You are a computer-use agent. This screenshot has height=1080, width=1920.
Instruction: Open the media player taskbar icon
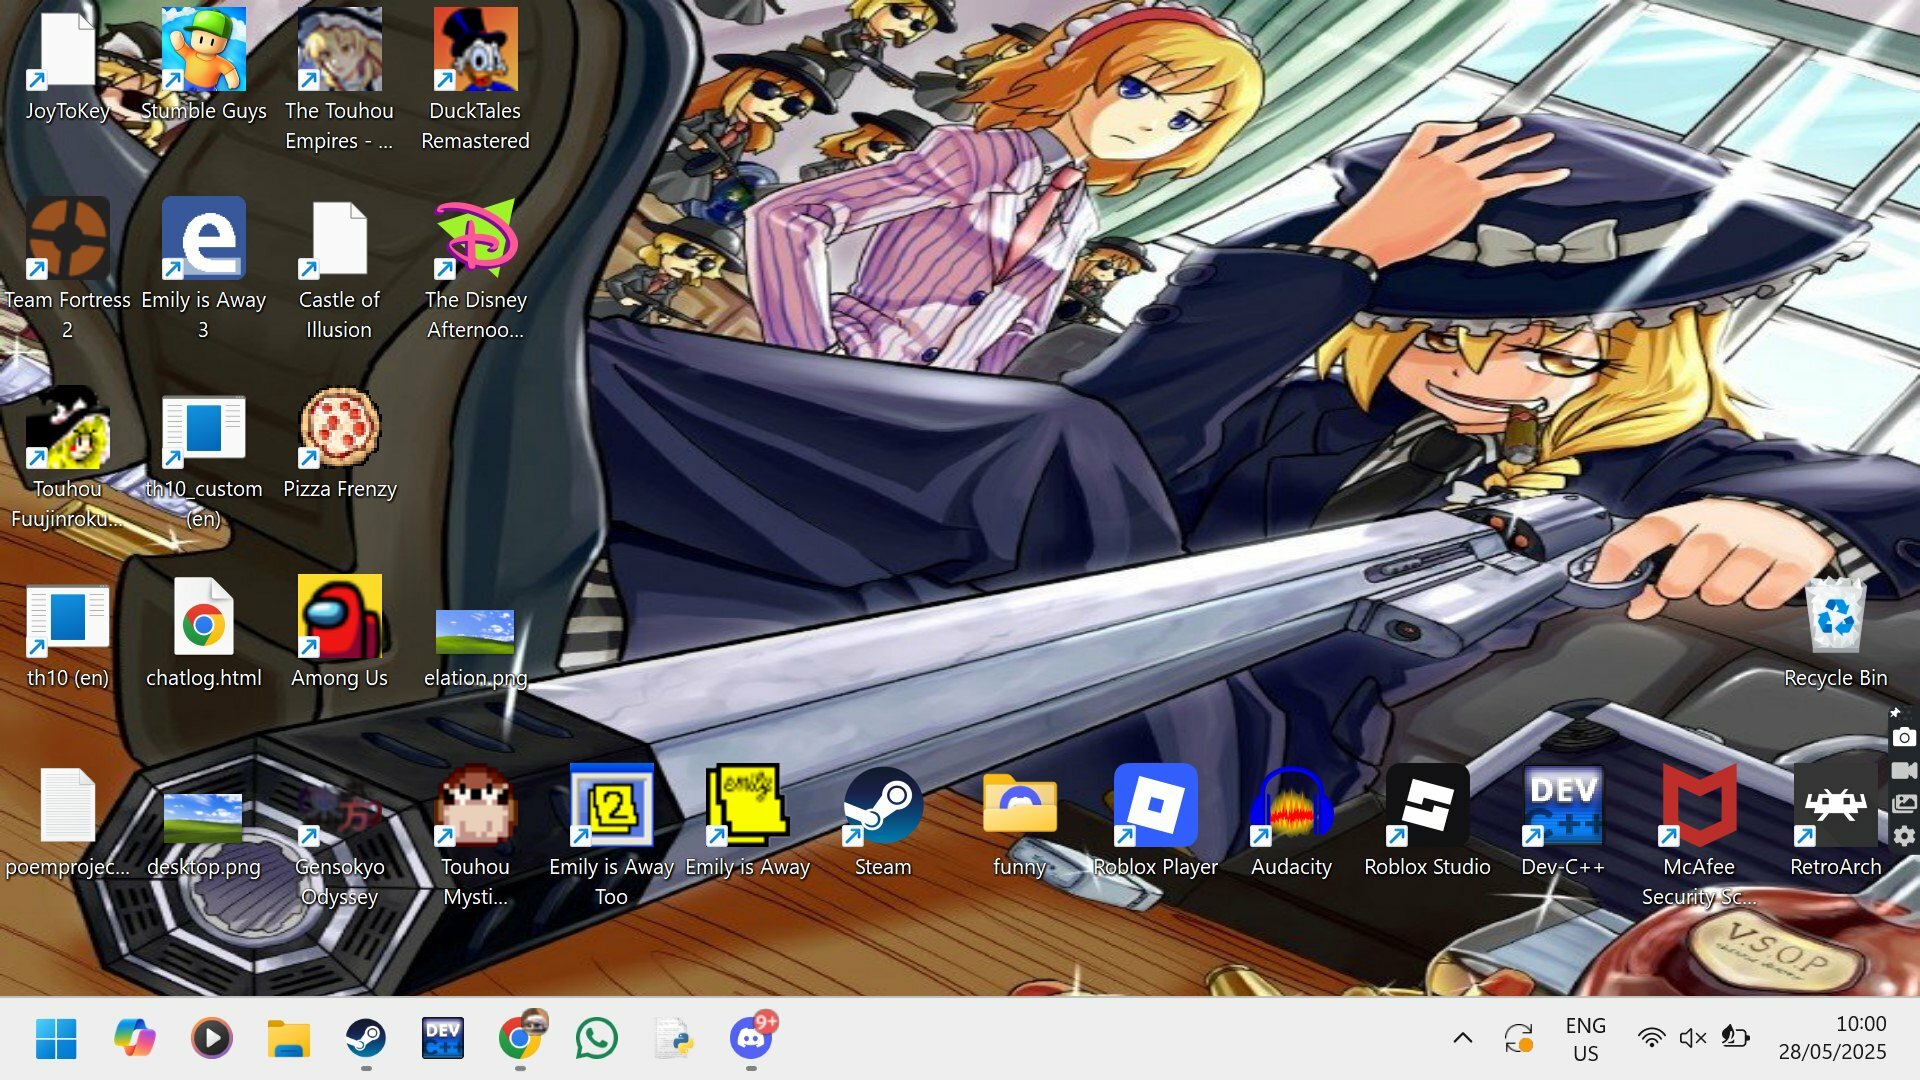coord(211,1038)
